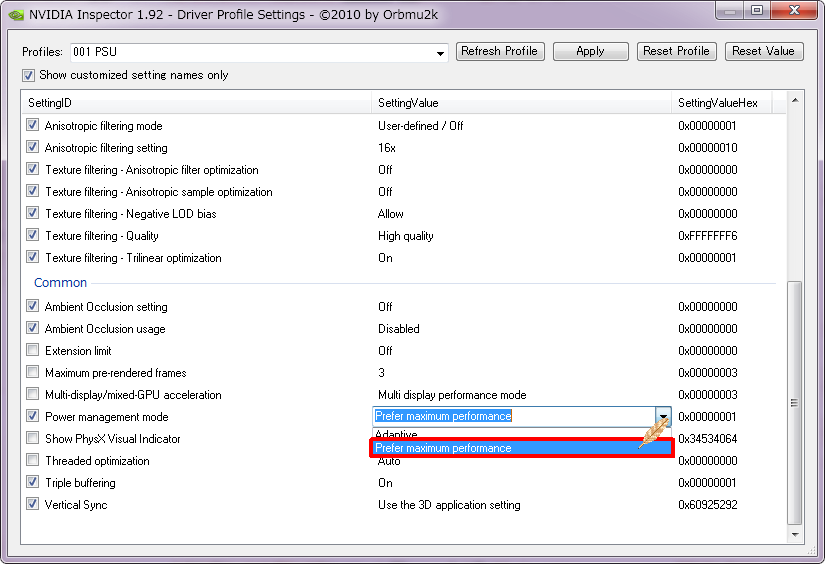Screen dimensions: 825x564
Task: Click the 0xFFFFFFF6 hex value
Action: tap(708, 236)
